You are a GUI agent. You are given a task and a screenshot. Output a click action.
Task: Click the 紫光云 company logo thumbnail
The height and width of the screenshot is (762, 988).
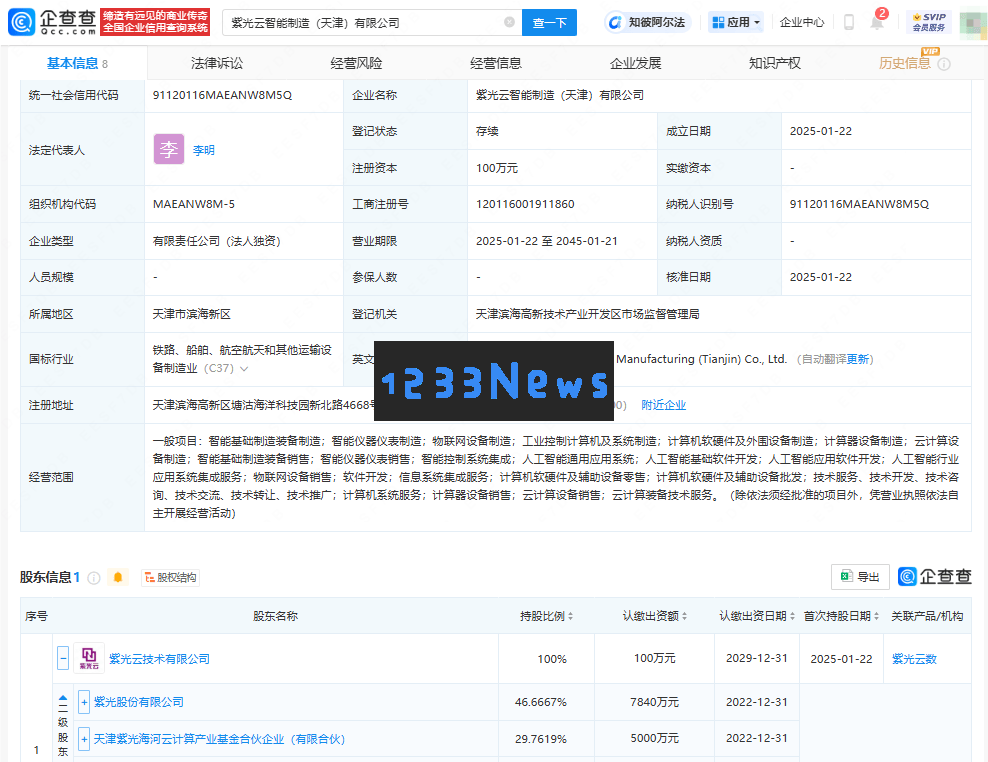[89, 658]
